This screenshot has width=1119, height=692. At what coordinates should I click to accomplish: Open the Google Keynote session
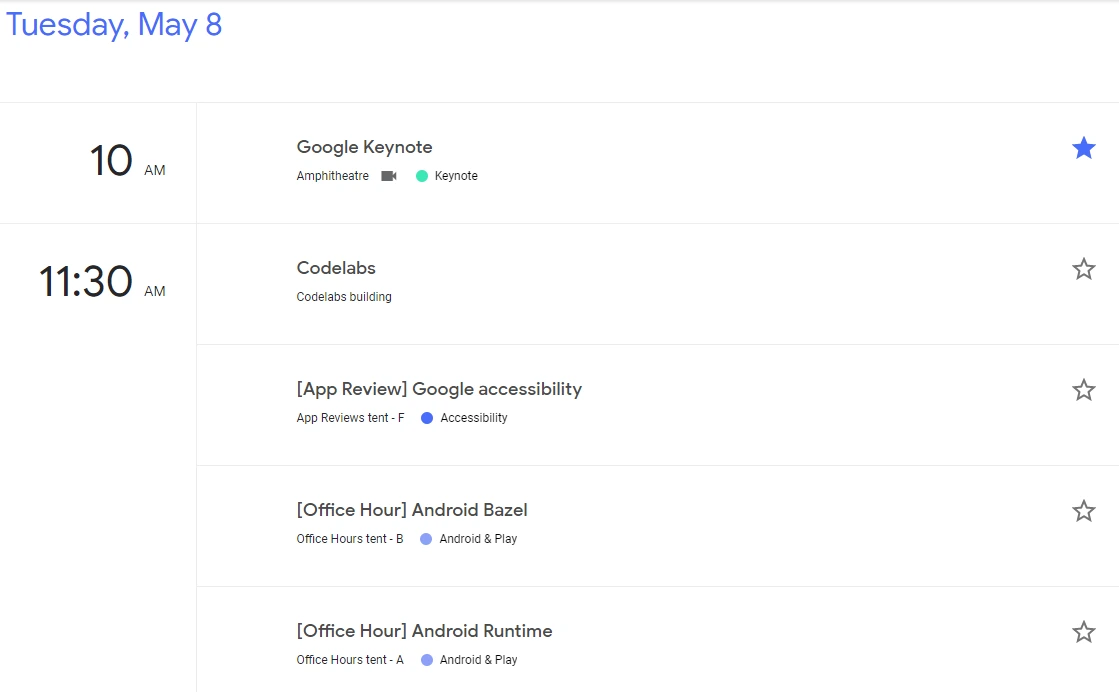tap(364, 147)
